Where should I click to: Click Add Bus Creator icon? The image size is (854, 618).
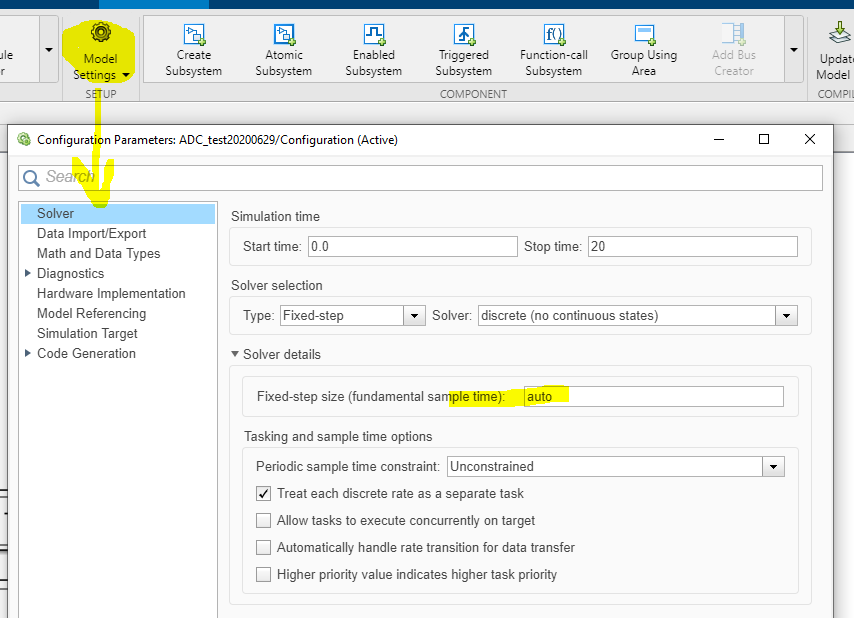tap(733, 34)
